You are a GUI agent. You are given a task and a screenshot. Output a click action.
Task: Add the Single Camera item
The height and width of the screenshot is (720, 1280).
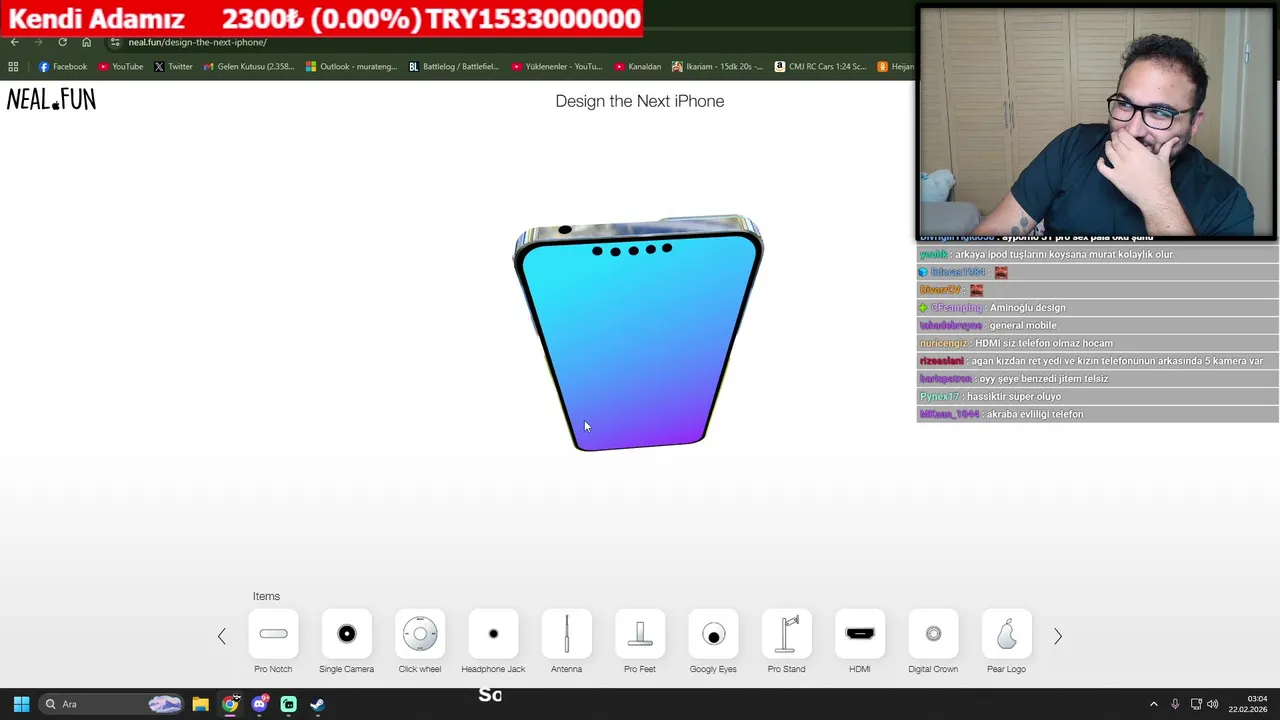tap(346, 634)
